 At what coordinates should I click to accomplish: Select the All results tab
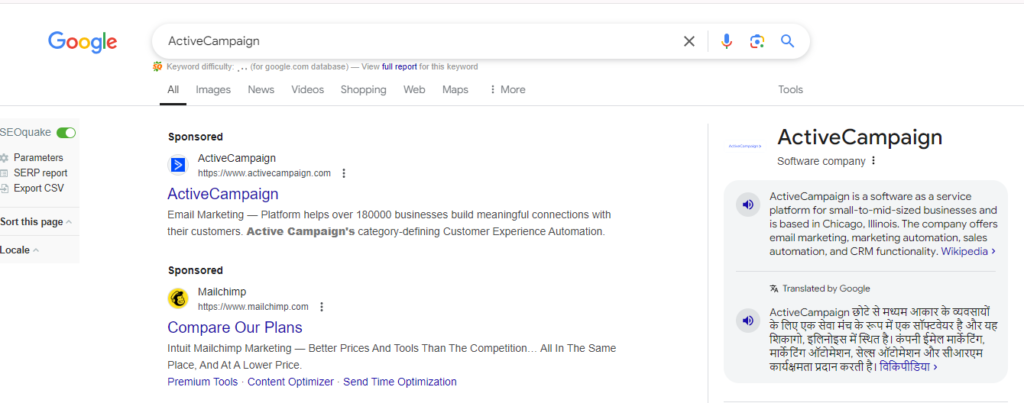173,90
